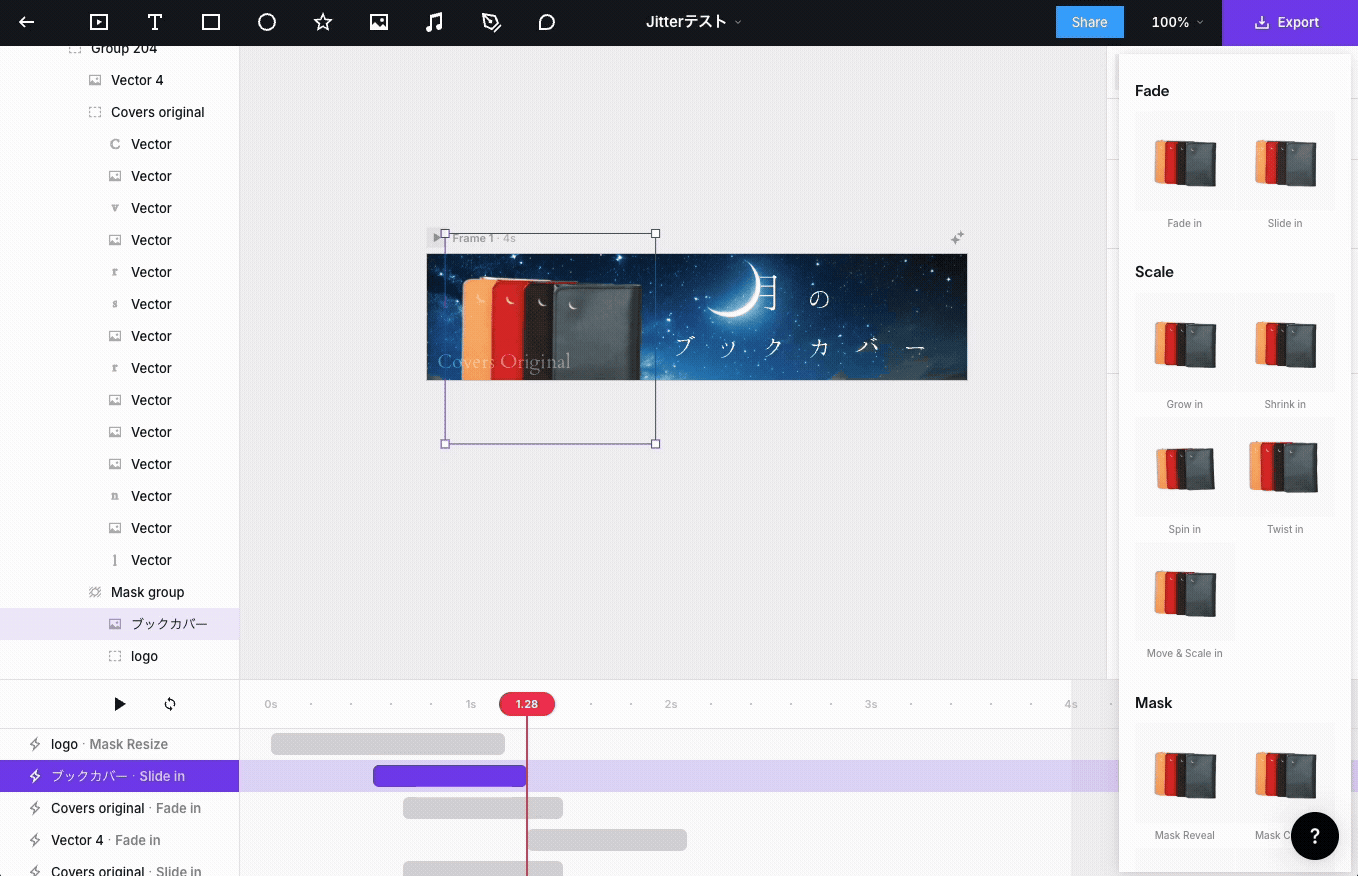Select the Mask group layer
This screenshot has height=876, width=1358.
147,592
